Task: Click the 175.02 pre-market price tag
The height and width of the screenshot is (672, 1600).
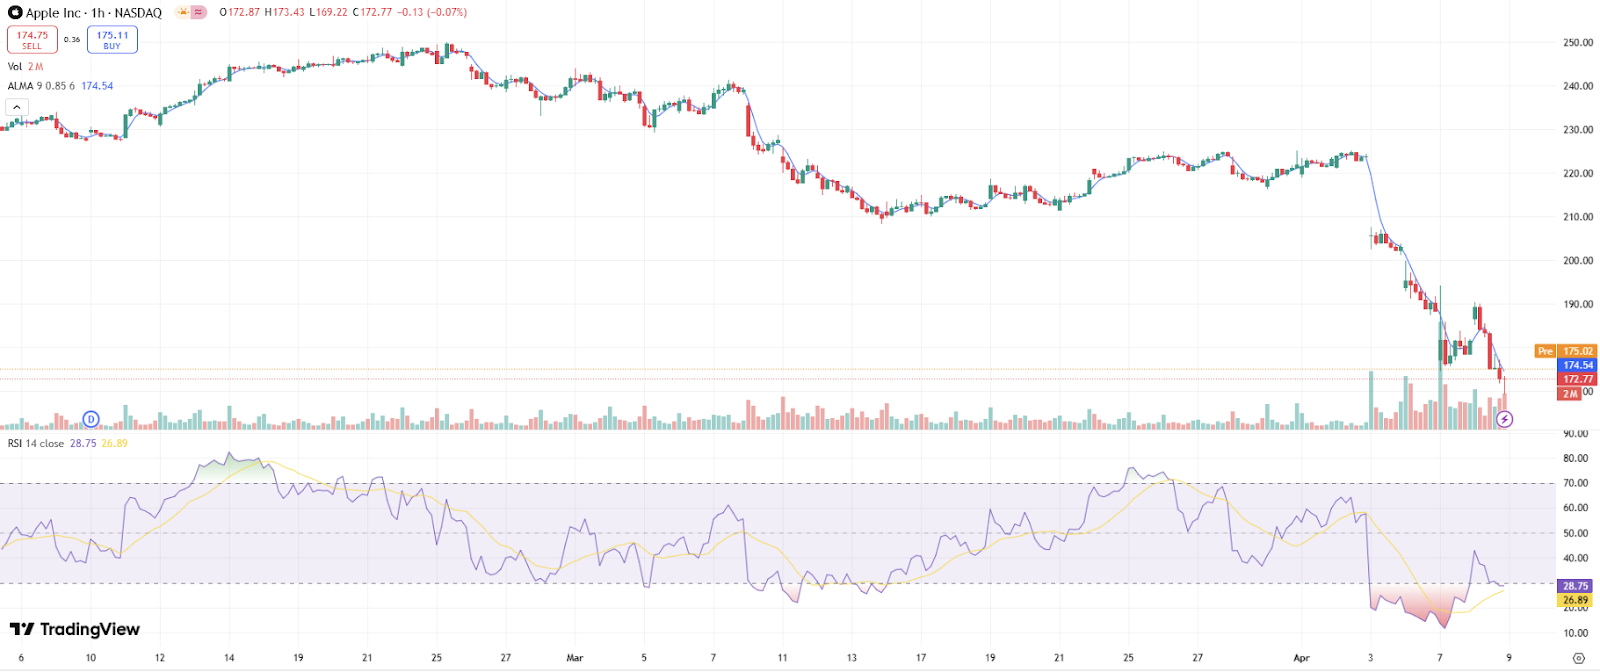Action: 1578,351
